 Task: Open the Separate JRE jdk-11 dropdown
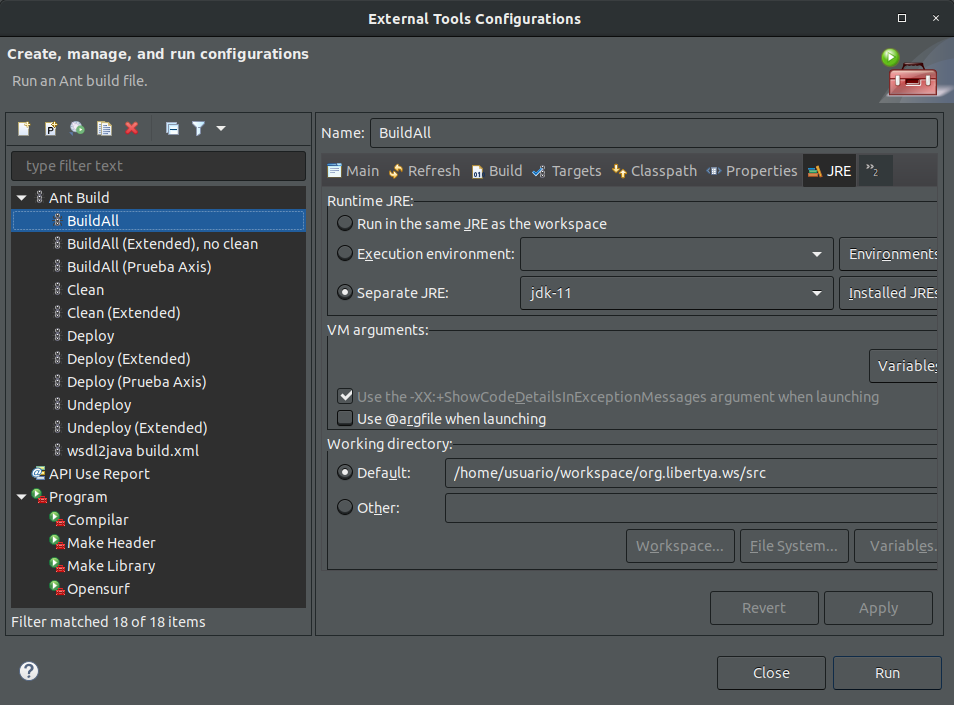click(x=677, y=293)
